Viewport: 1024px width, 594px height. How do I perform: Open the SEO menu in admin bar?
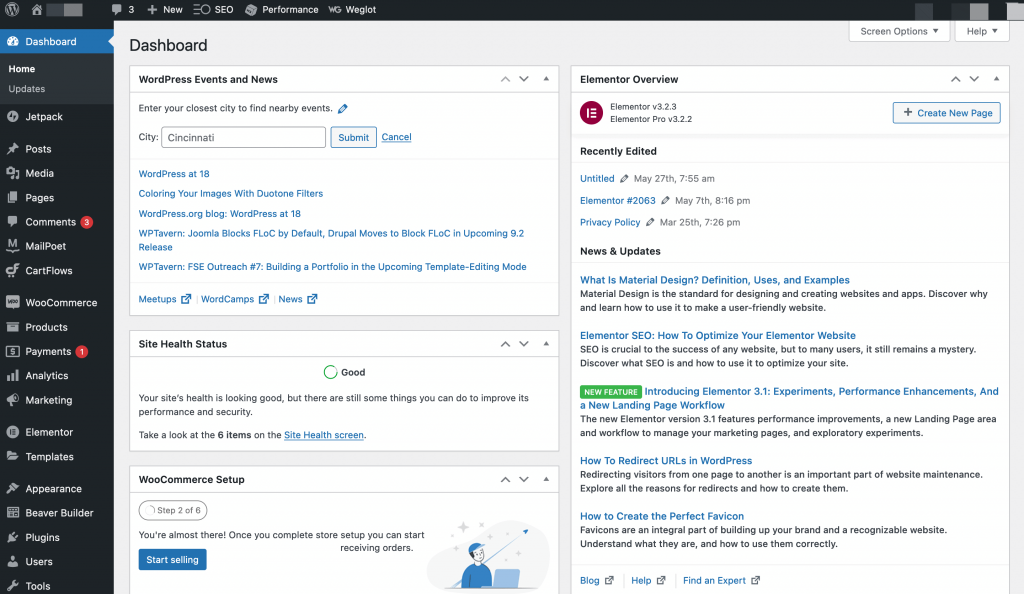tap(213, 9)
